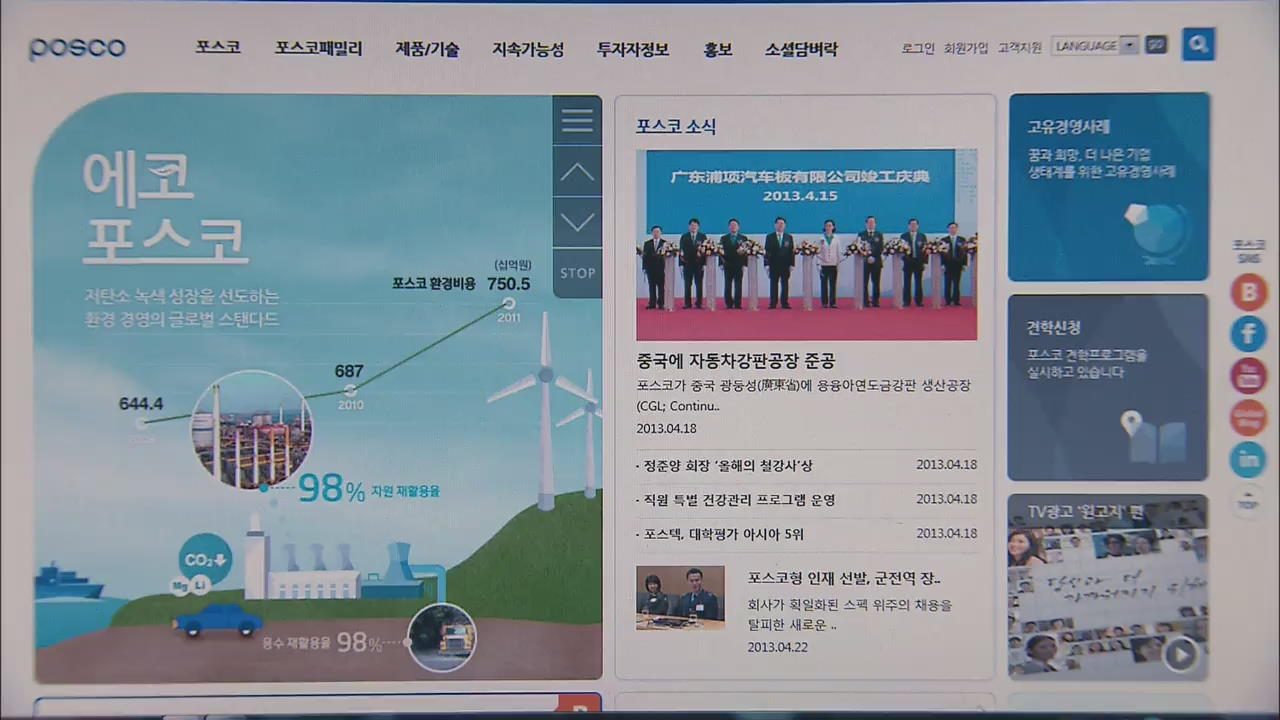Viewport: 1280px width, 720px height.
Task: Open headline 중국에 자동차강판공장 준공
Action: (x=735, y=361)
